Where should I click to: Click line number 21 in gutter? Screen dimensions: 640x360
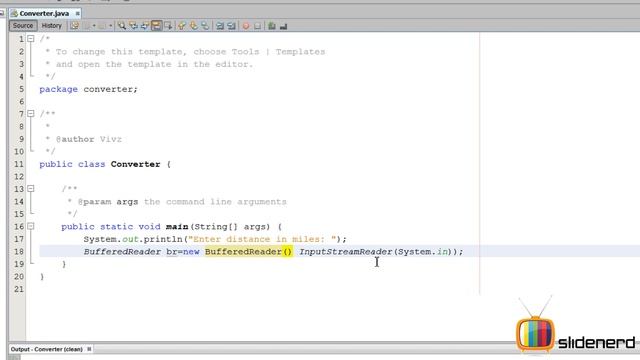pos(19,289)
